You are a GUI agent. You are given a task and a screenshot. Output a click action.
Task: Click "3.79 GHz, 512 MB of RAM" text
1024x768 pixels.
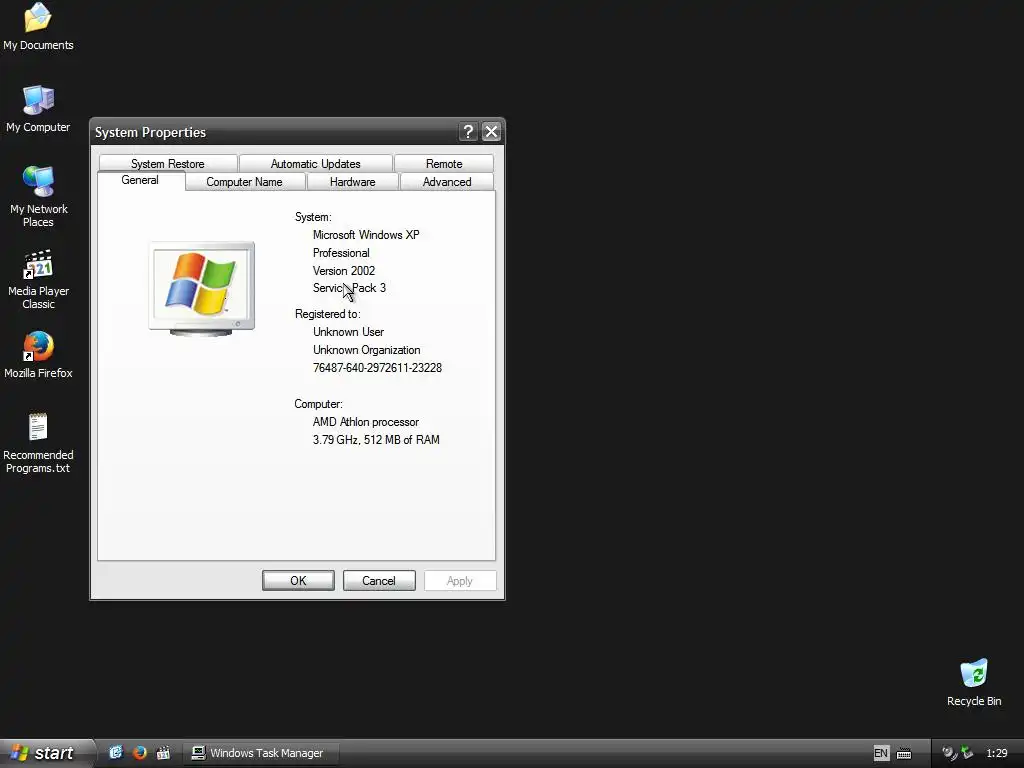click(x=376, y=440)
